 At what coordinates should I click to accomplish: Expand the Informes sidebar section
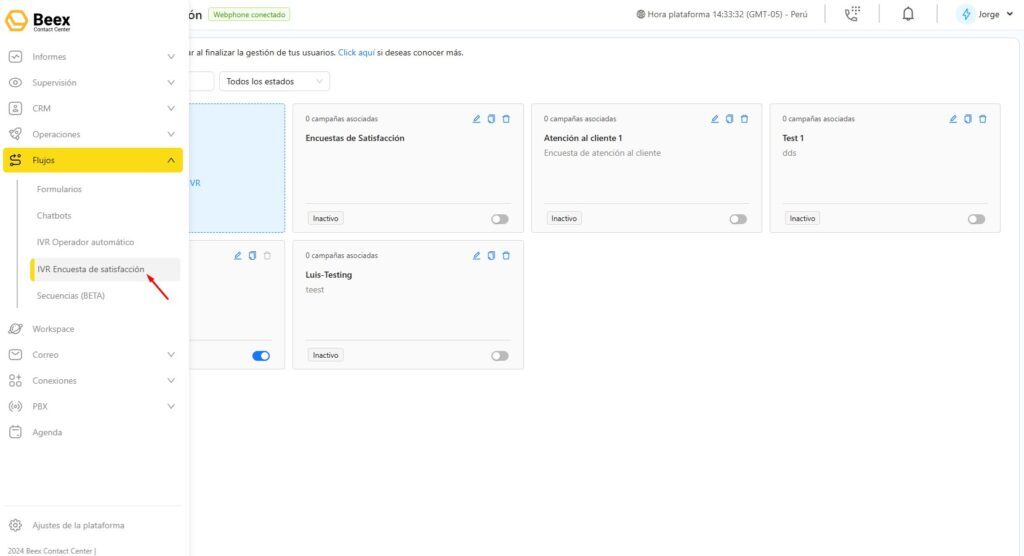coord(92,57)
